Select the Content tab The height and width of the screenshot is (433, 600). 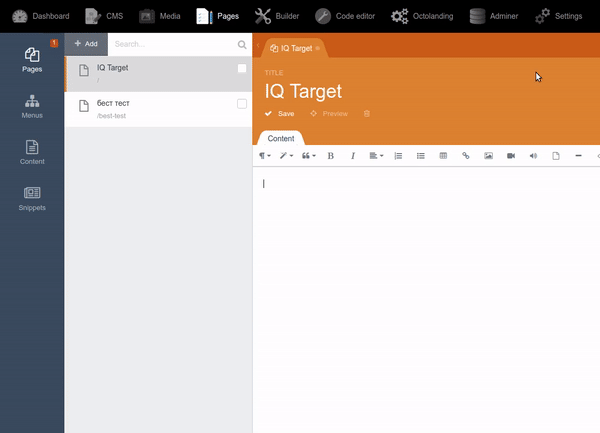coord(281,138)
